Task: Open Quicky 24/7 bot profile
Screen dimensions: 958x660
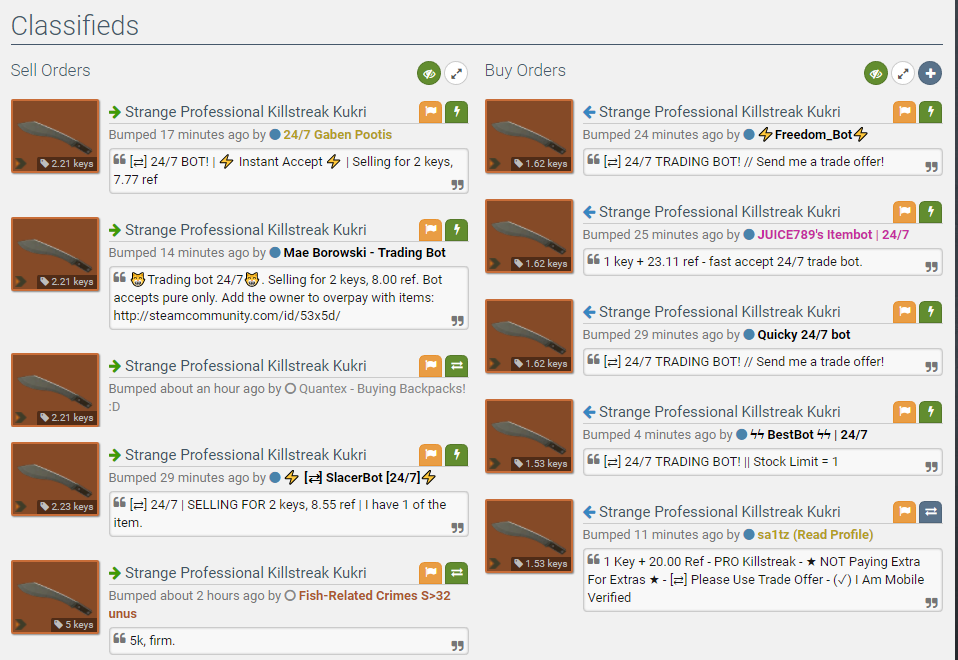Action: coord(804,335)
